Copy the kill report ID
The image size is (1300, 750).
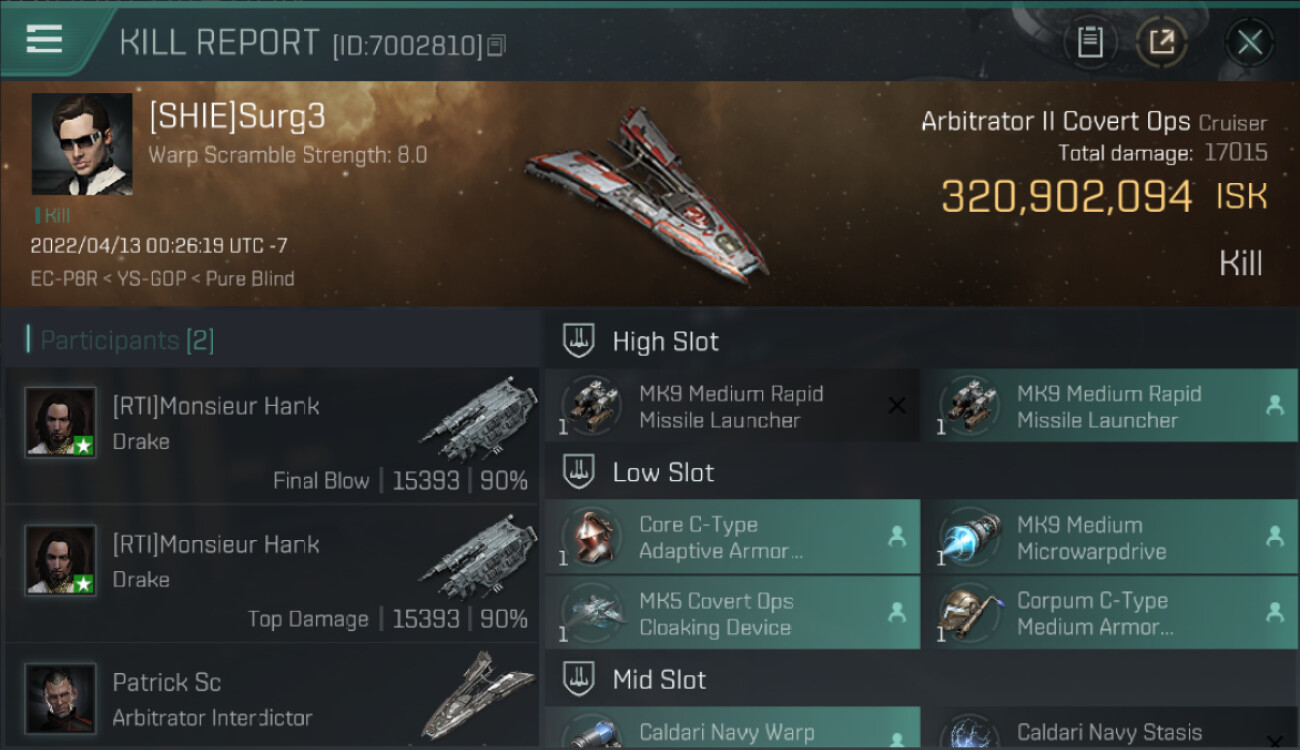click(497, 45)
